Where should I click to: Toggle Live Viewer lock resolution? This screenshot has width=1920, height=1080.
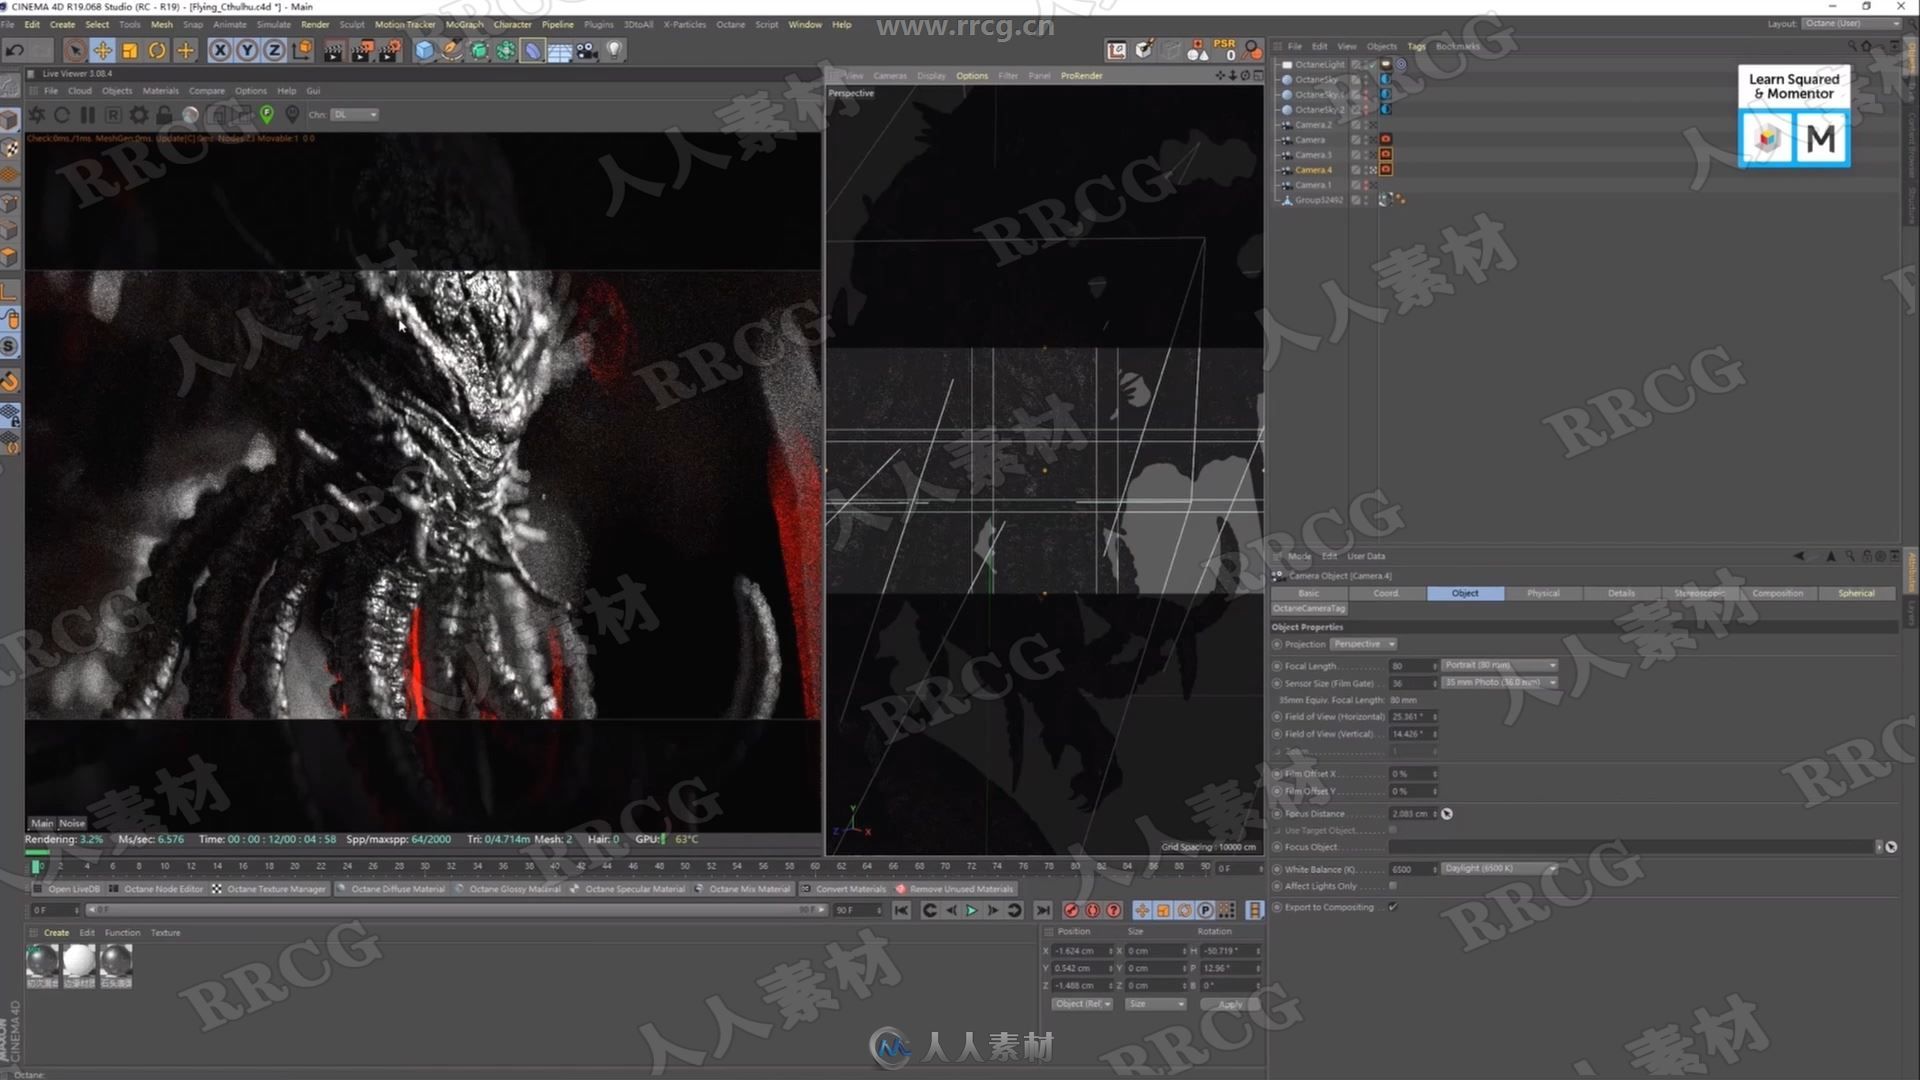164,115
